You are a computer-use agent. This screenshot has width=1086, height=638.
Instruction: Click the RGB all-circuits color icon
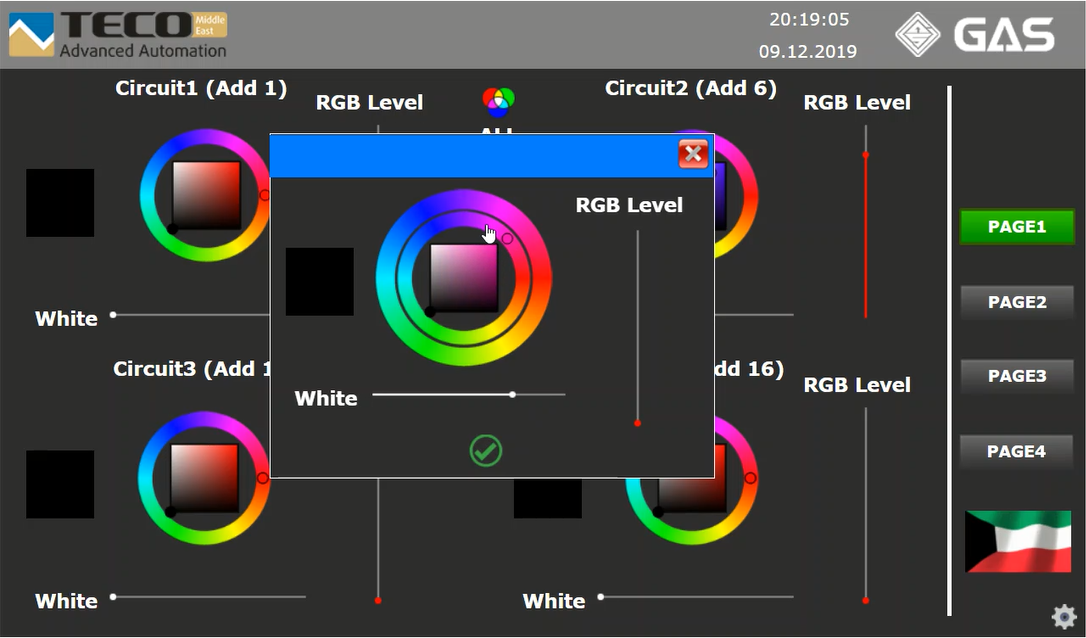pos(498,100)
